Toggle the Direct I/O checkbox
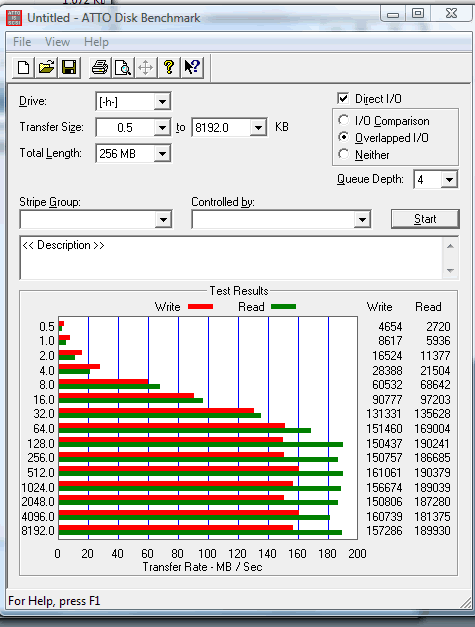Screen dimensions: 475x627 point(343,98)
